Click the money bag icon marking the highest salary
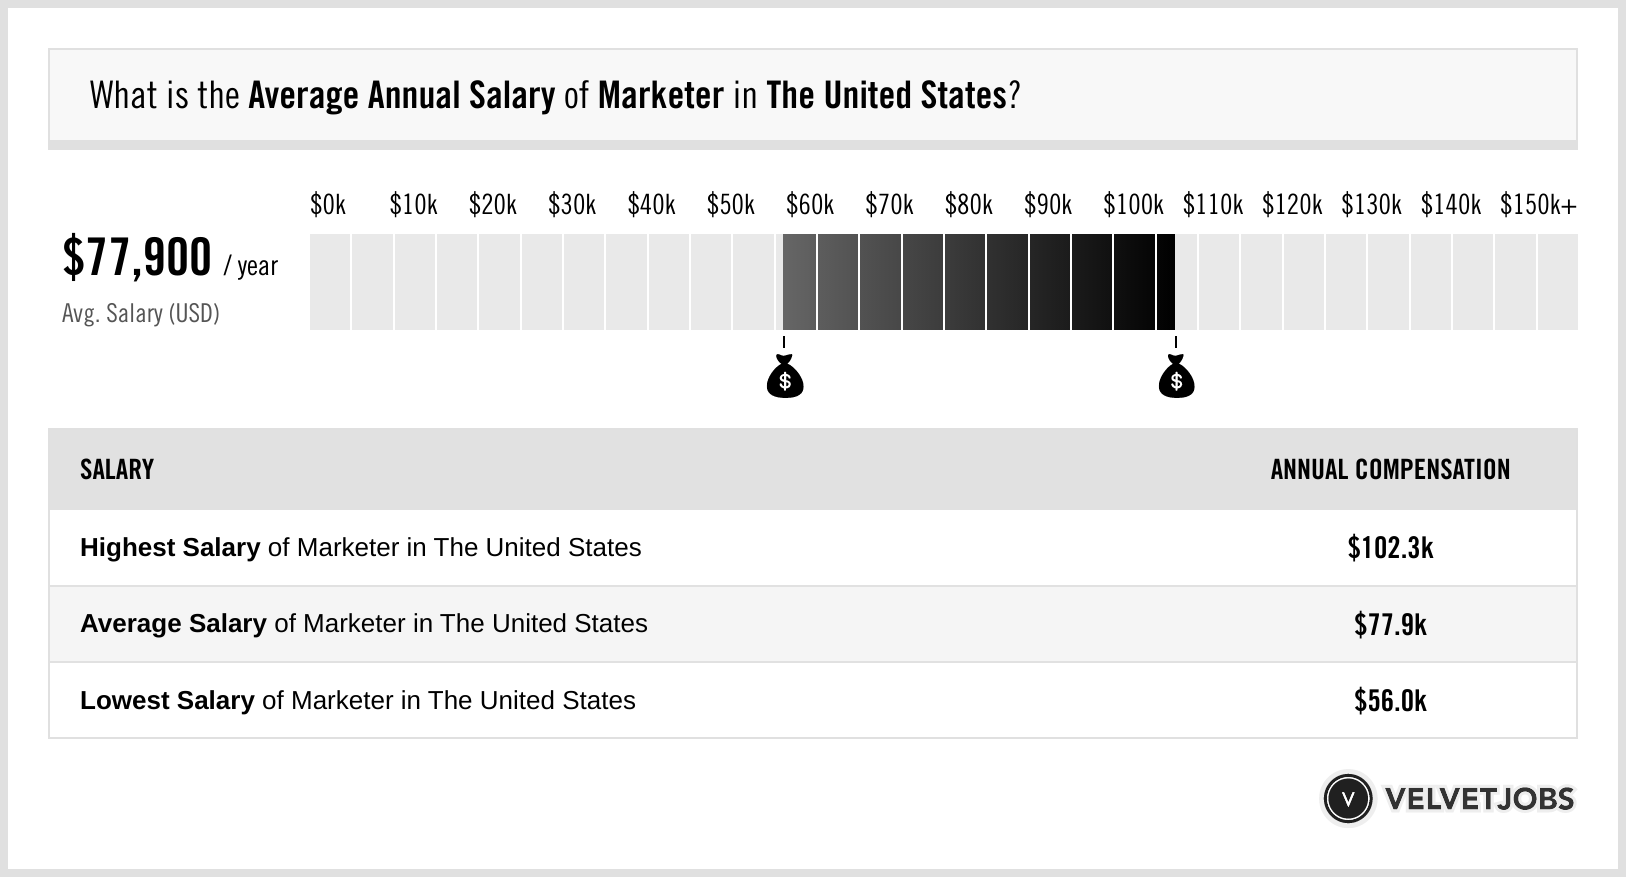Viewport: 1626px width, 878px height. (1176, 377)
